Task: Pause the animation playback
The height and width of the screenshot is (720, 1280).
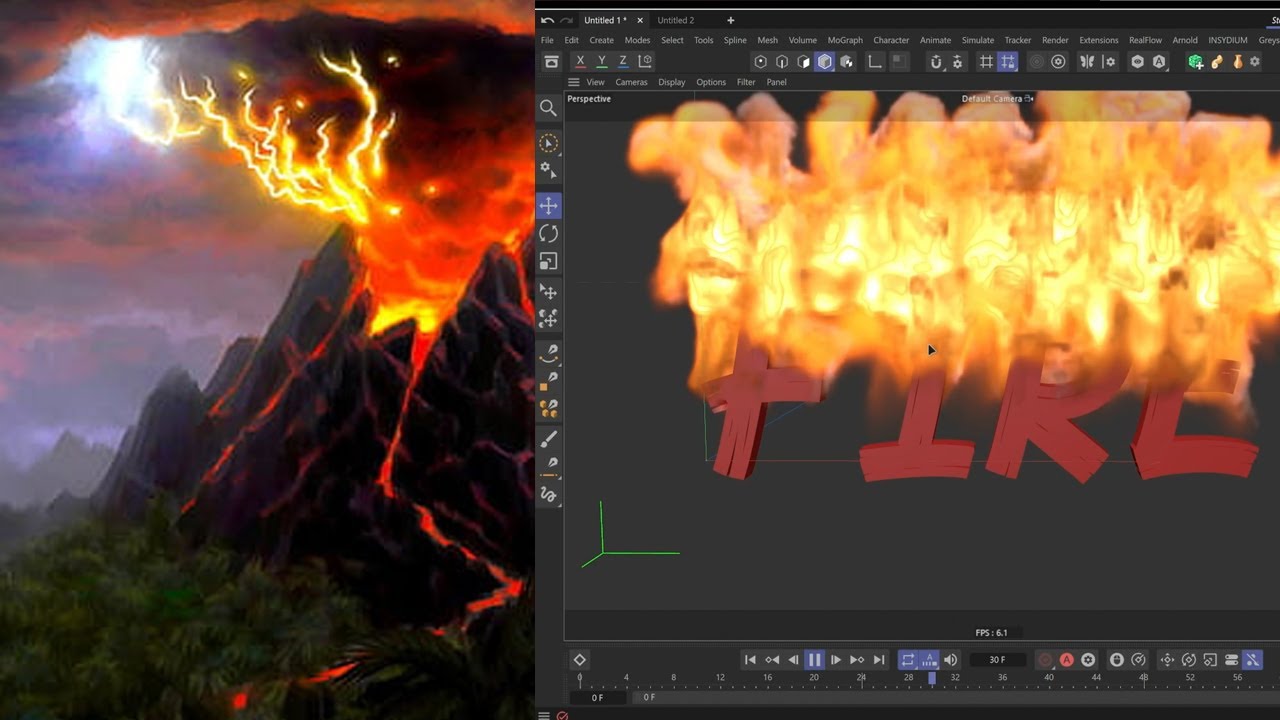Action: [814, 660]
